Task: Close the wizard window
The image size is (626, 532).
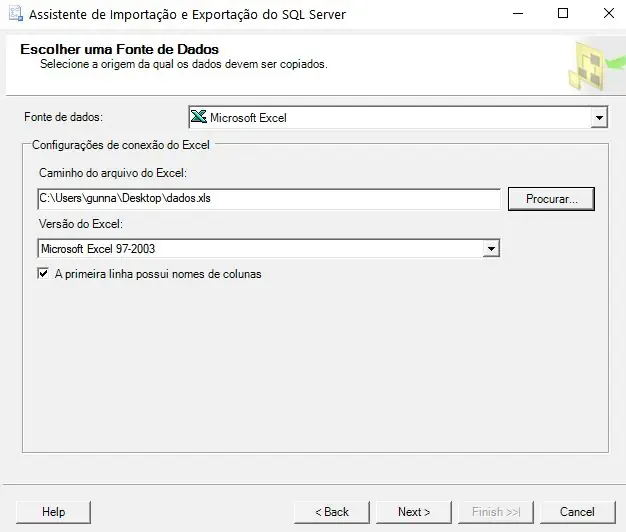Action: 609,14
